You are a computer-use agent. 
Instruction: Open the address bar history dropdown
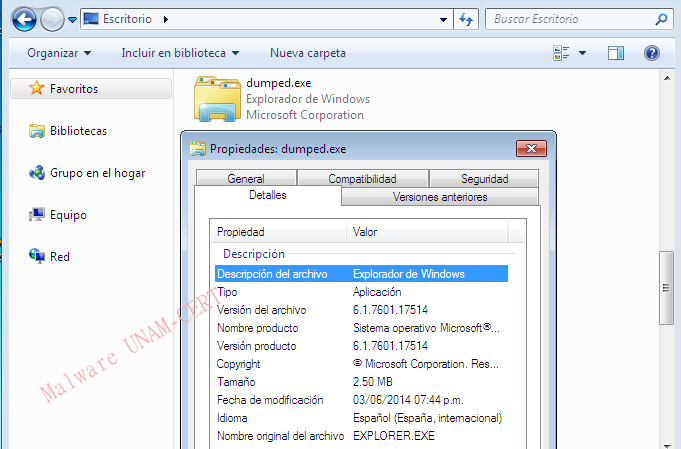[x=443, y=20]
